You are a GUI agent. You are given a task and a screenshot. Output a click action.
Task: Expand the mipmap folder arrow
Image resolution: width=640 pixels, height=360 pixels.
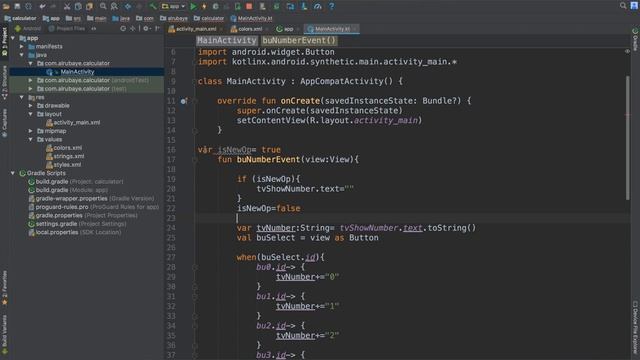(x=31, y=131)
